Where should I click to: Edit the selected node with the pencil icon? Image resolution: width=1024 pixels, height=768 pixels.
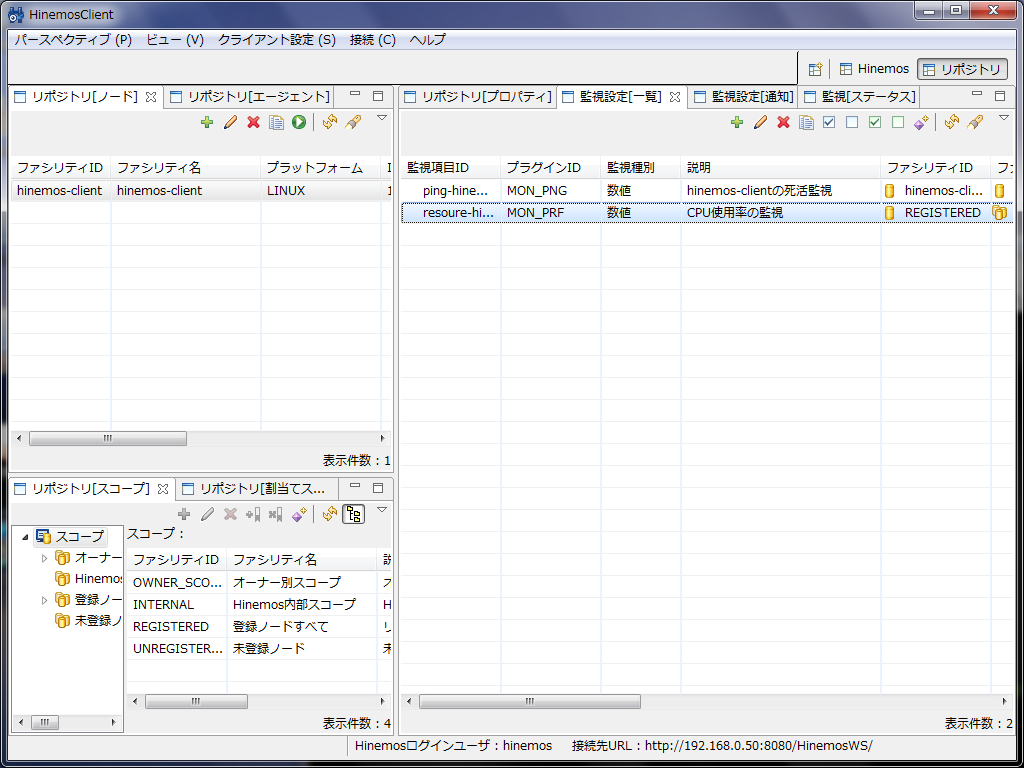pos(230,122)
